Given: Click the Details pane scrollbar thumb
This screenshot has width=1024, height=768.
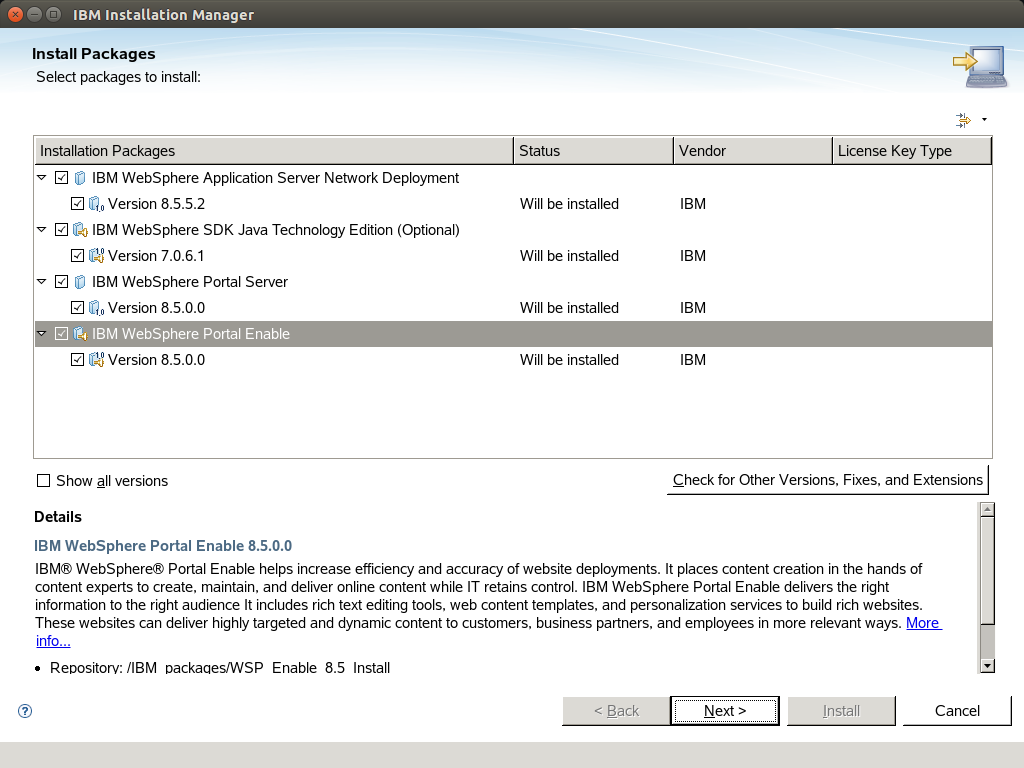Looking at the screenshot, I should click(x=987, y=570).
